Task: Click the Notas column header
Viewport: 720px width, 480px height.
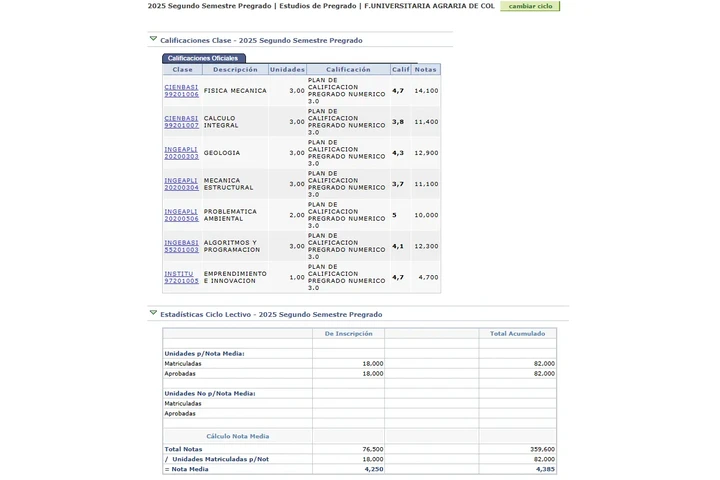Action: 426,70
